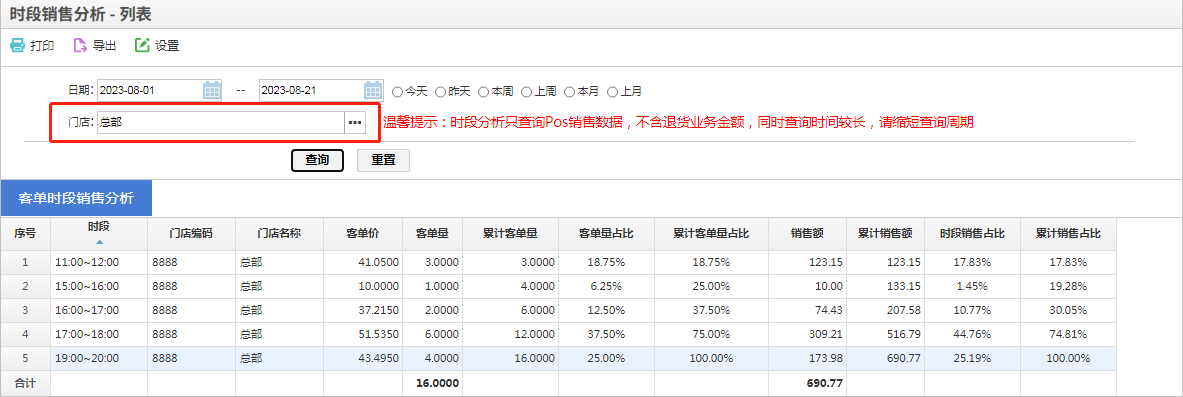Screen dimensions: 1183x397
Task: Select the 15:00~16:00 time period cell
Action: pyautogui.click(x=99, y=286)
